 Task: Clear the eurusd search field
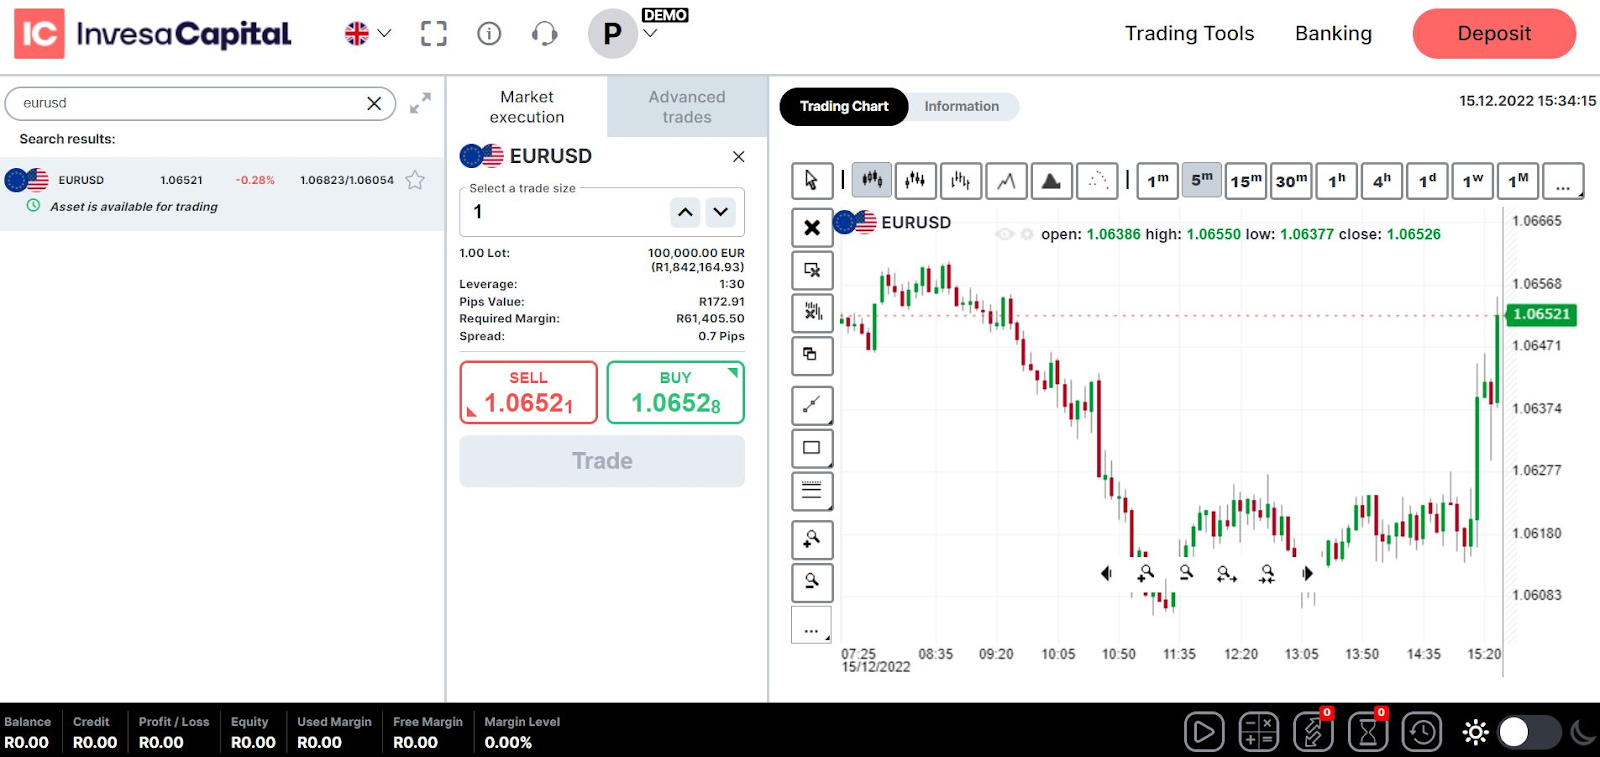[374, 103]
